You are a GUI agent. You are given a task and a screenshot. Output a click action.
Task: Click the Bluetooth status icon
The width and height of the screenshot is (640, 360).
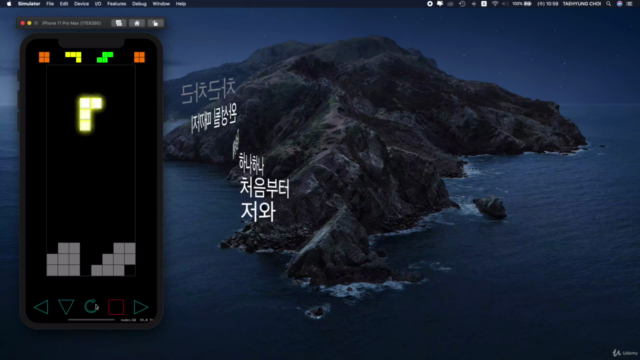pos(473,4)
